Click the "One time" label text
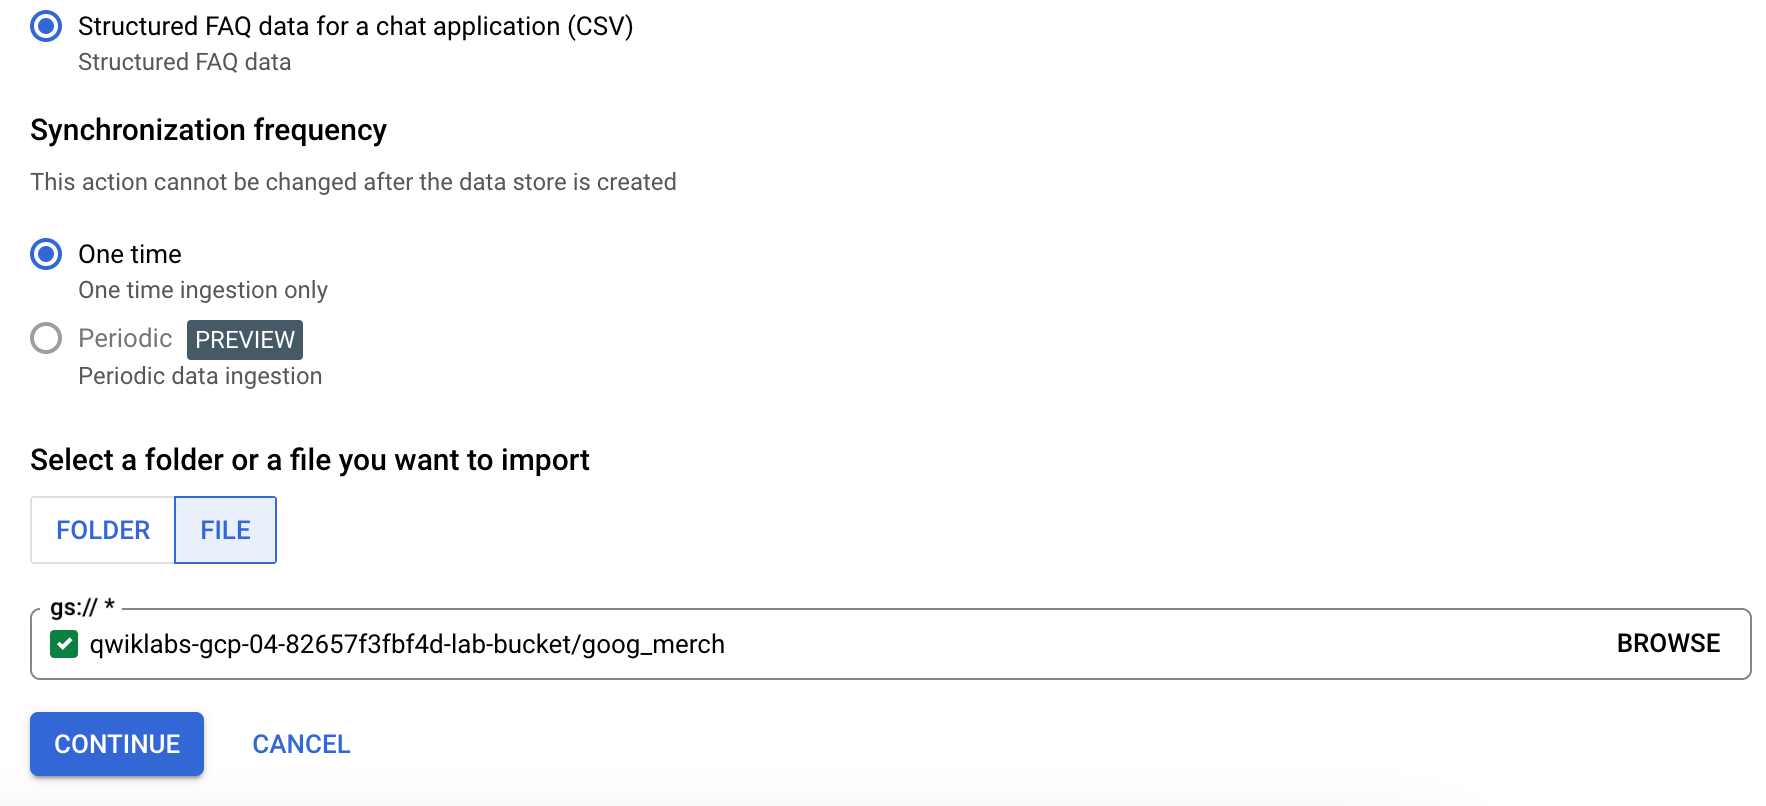Image resolution: width=1766 pixels, height=806 pixels. click(130, 254)
